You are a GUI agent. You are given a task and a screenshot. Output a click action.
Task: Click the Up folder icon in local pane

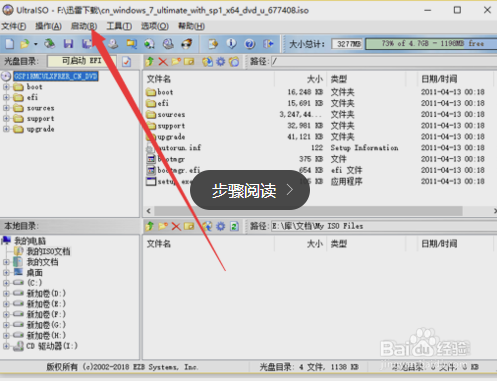pyautogui.click(x=150, y=226)
